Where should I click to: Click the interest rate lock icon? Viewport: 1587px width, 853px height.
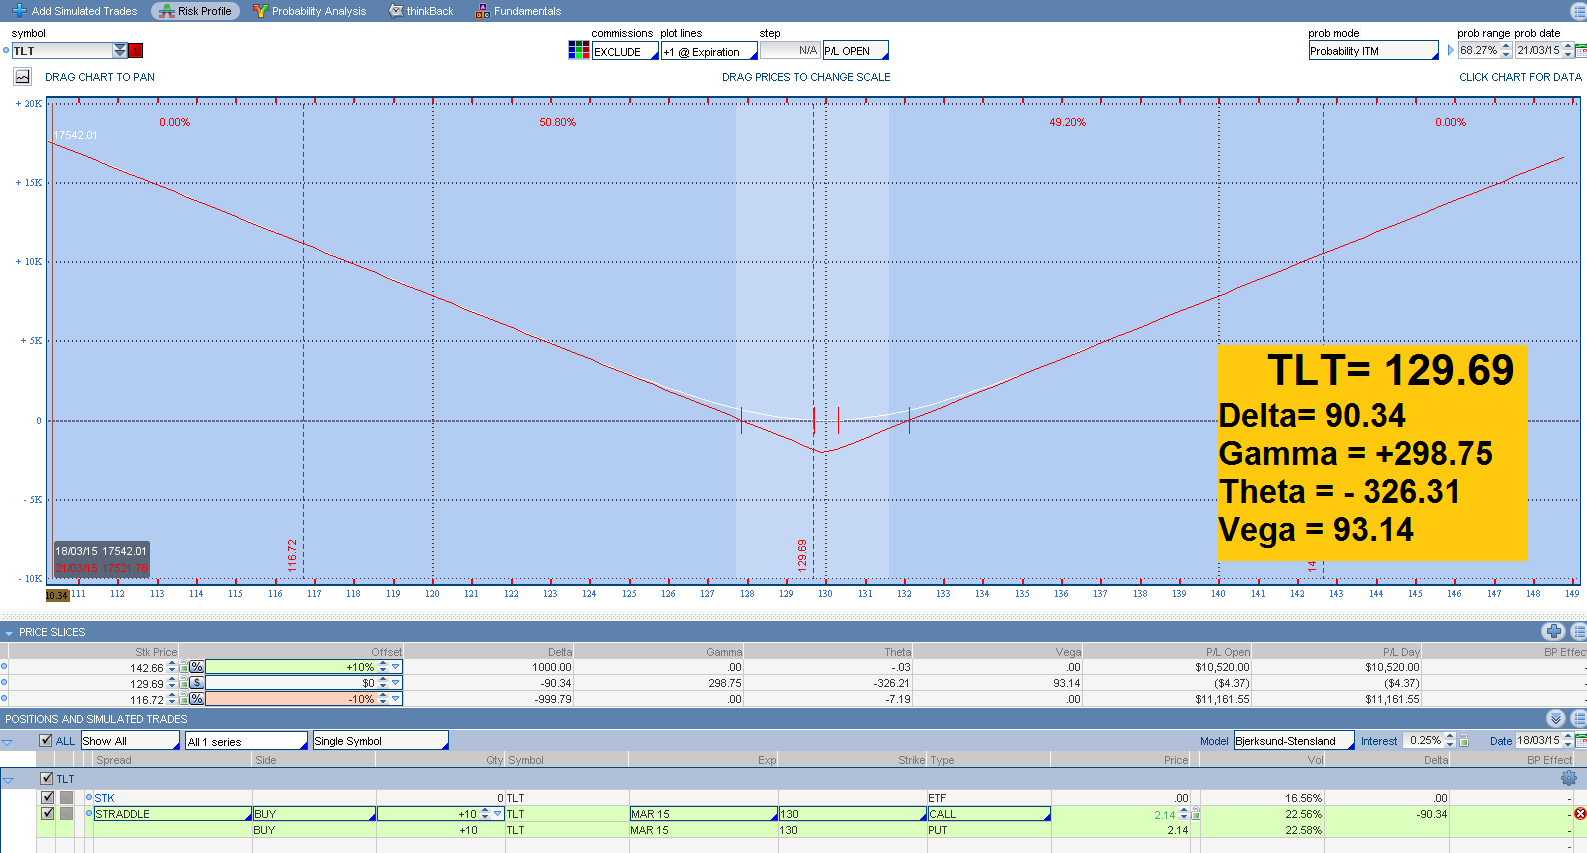1464,741
